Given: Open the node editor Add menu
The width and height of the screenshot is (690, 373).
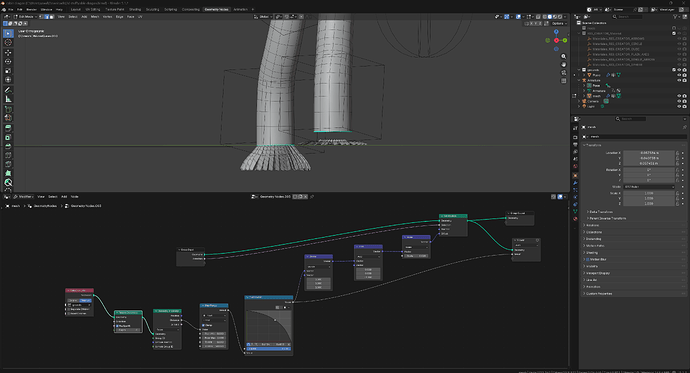Looking at the screenshot, I should [x=64, y=197].
